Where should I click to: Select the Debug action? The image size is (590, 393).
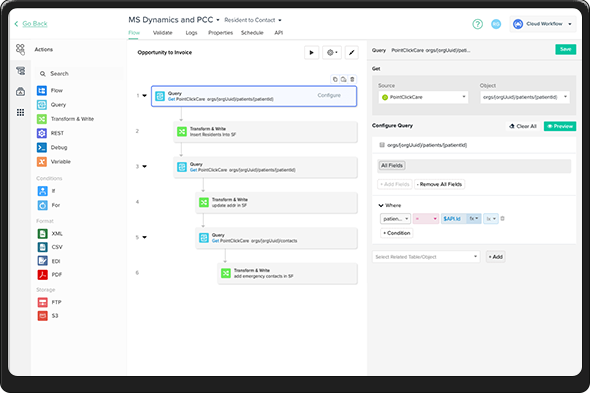coord(52,147)
